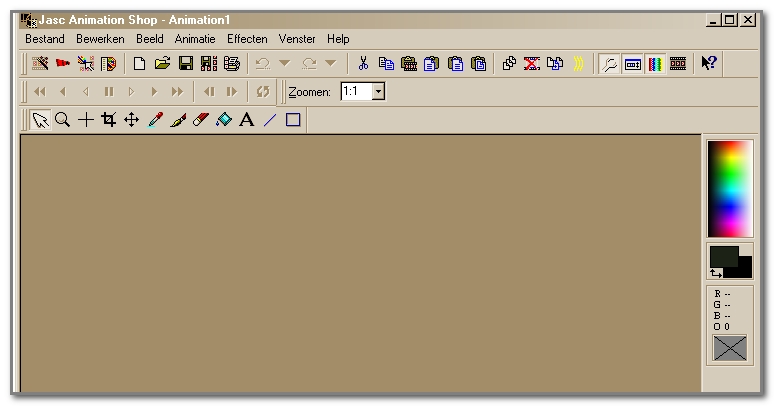Click the Paste Into Selected Frame icon
Viewport: 774px width, 406px height.
(478, 63)
